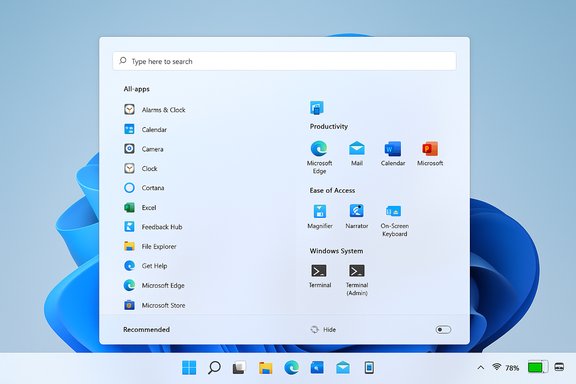Screen dimensions: 576x384
Task: Launch Narrator under Ease of Access
Action: click(357, 216)
